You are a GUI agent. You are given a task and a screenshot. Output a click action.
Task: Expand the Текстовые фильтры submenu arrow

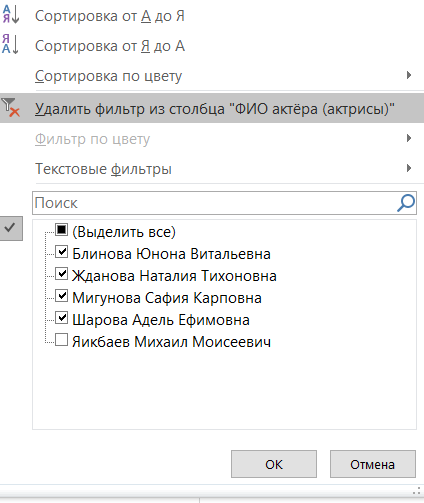(x=409, y=168)
